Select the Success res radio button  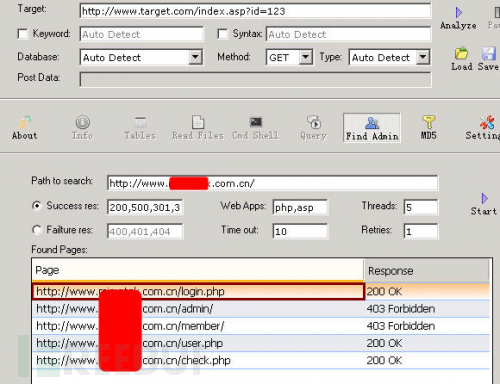(37, 206)
